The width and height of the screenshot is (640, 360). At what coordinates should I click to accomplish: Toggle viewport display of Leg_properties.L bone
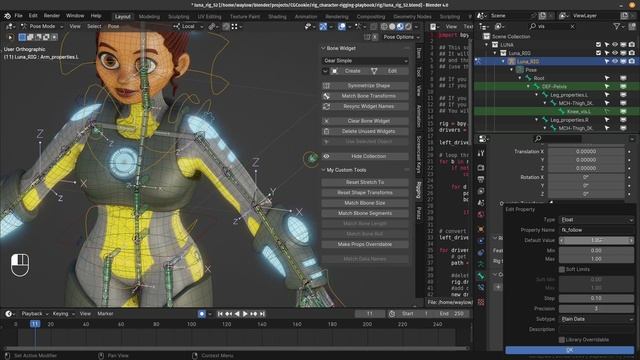(x=623, y=95)
